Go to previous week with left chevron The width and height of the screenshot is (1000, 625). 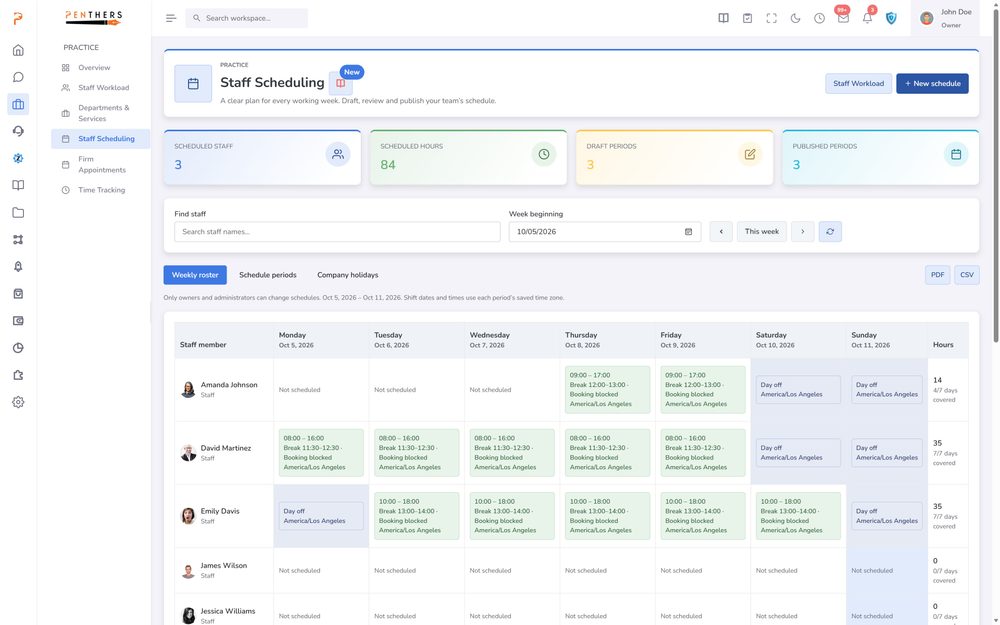tap(721, 232)
